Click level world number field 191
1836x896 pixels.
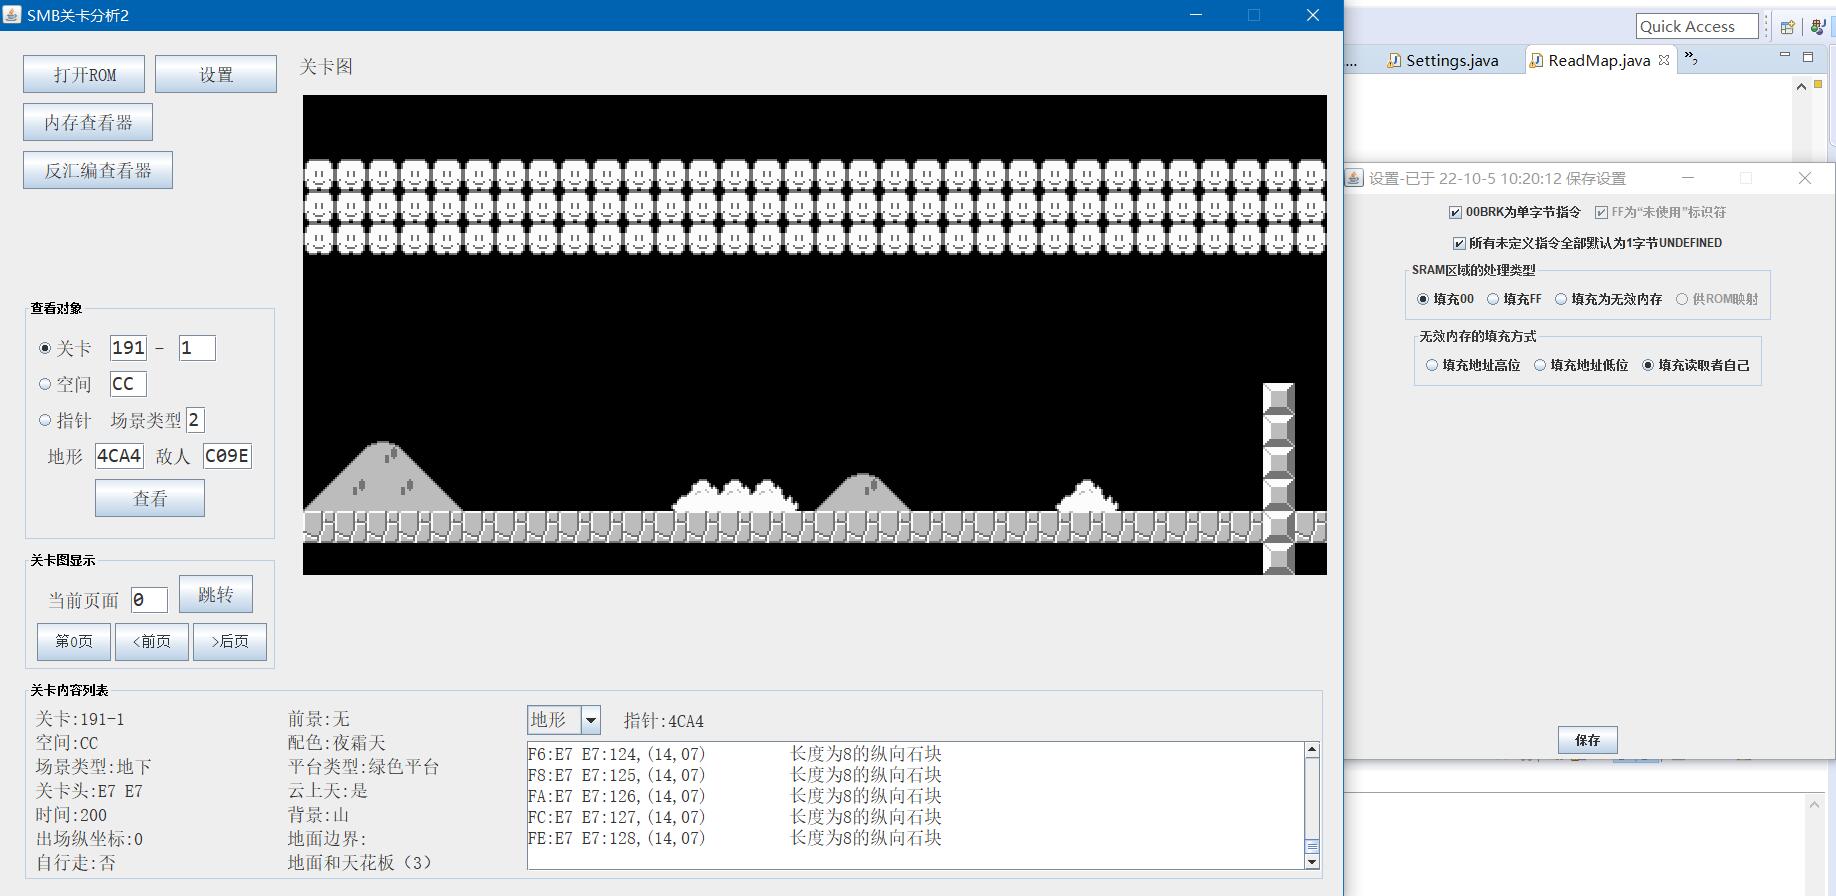tap(128, 348)
